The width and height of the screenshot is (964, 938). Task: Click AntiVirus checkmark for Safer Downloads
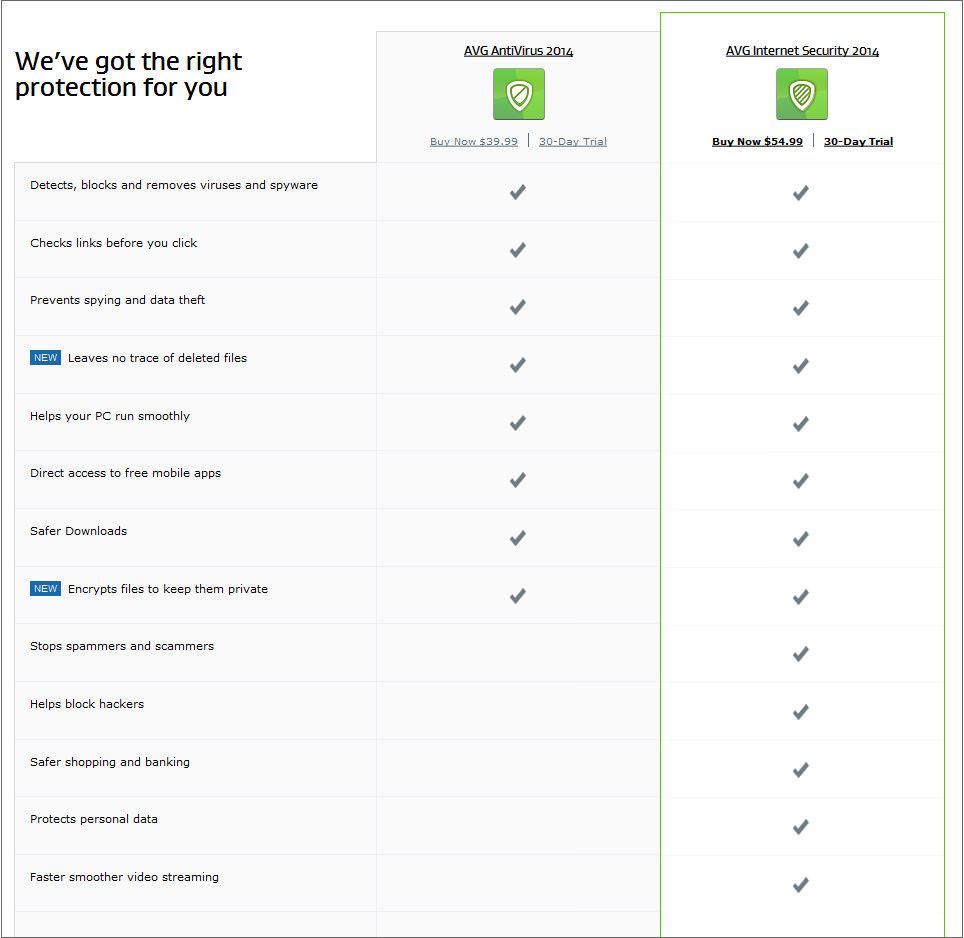pyautogui.click(x=518, y=538)
